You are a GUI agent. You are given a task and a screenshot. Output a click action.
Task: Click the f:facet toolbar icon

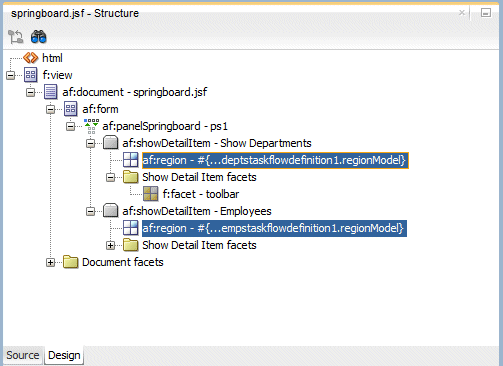[151, 194]
